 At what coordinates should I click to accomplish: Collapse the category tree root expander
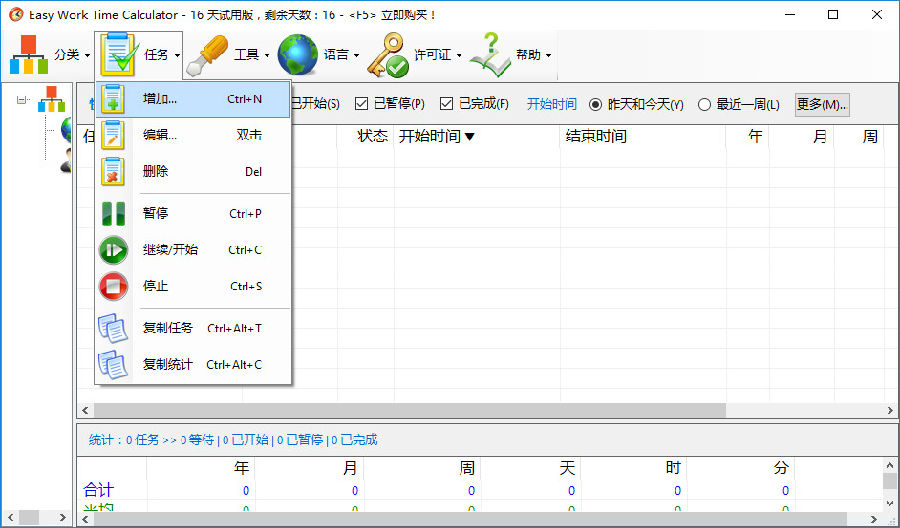click(22, 100)
